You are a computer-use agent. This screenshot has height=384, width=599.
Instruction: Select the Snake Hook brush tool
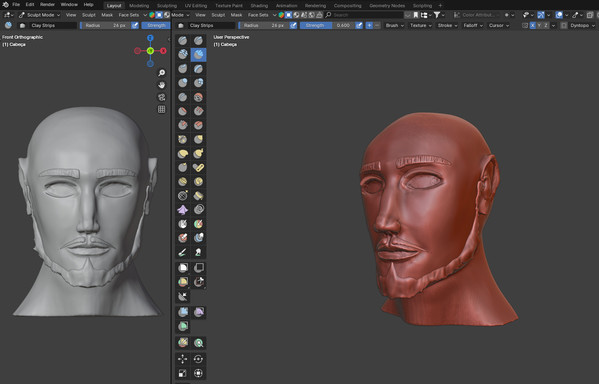pos(198,153)
